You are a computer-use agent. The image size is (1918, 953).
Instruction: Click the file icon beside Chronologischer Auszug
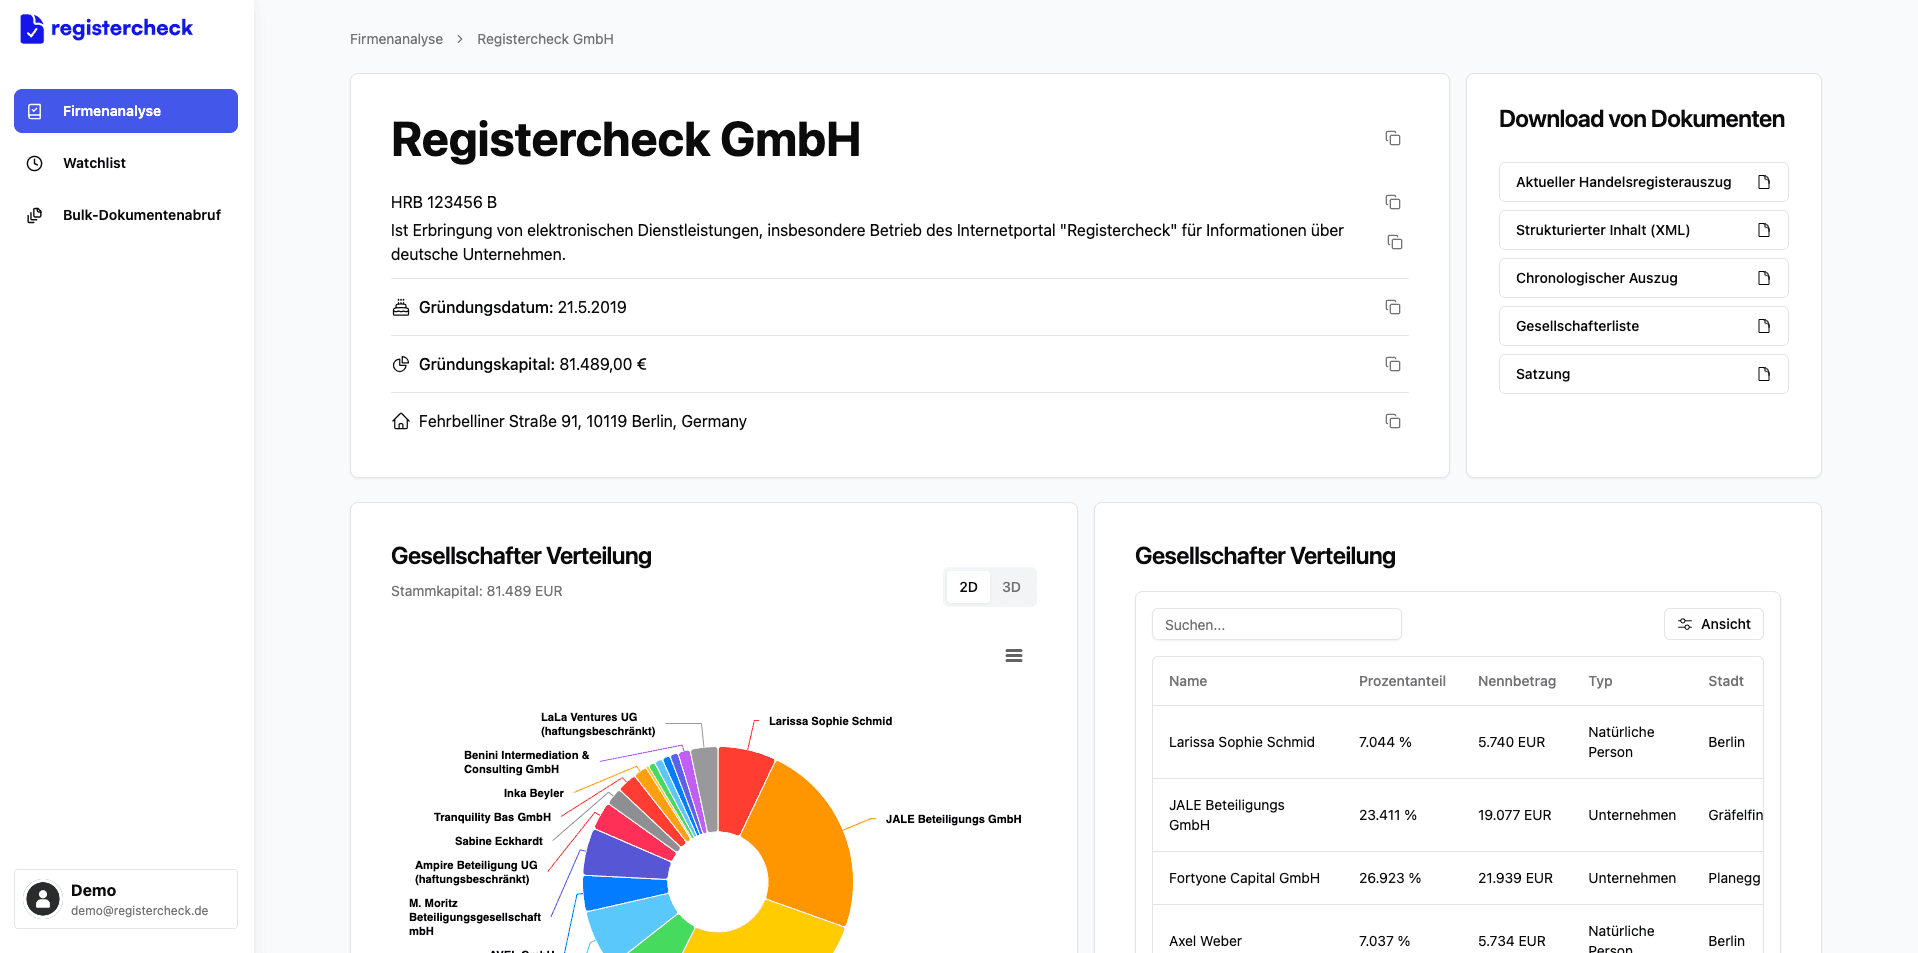click(x=1764, y=278)
